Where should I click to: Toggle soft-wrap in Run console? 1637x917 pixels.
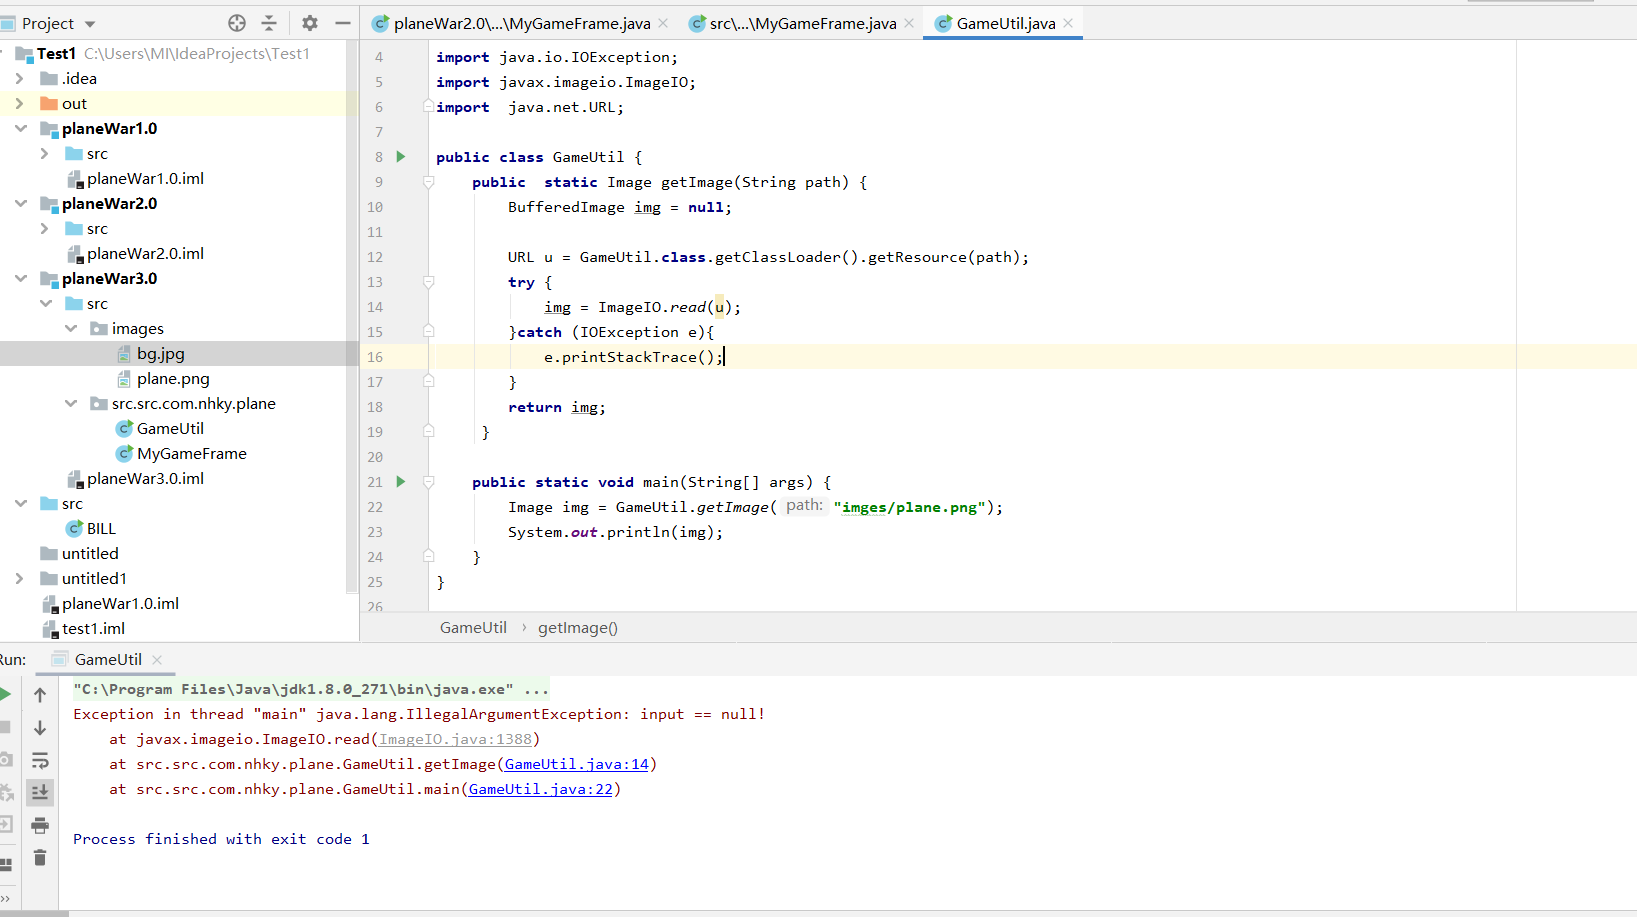click(x=40, y=760)
